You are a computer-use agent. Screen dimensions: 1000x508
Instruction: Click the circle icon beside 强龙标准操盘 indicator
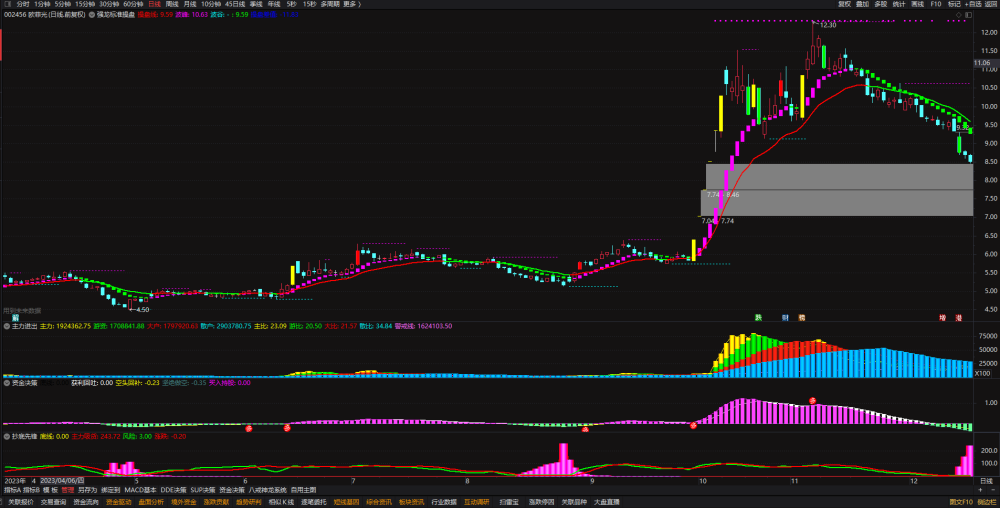[92, 14]
